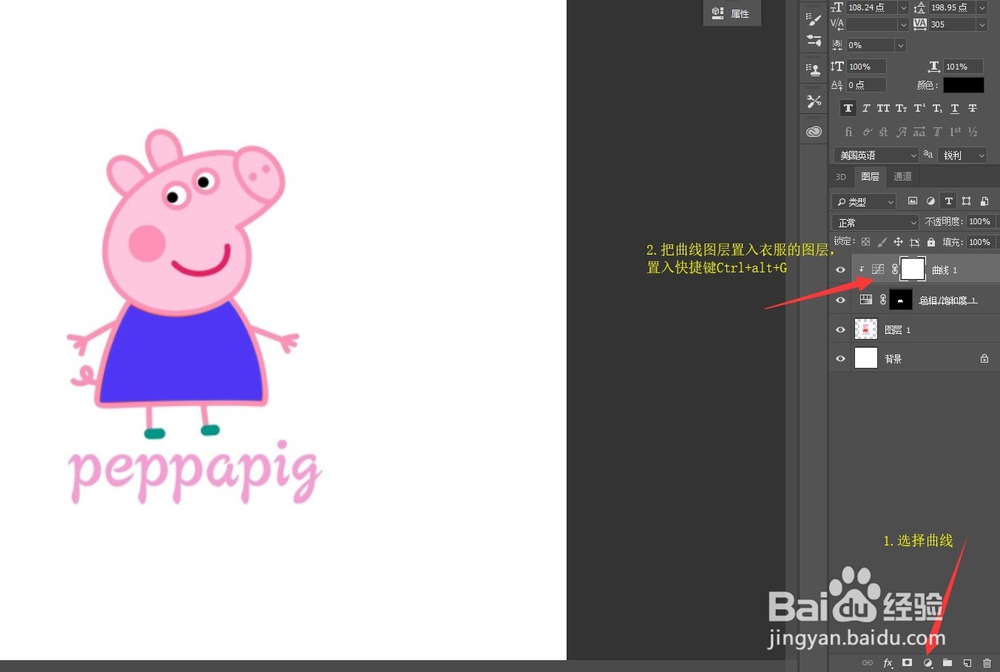Open the leading 198.95 点 dropdown
The width and height of the screenshot is (1000, 672).
pyautogui.click(x=982, y=8)
